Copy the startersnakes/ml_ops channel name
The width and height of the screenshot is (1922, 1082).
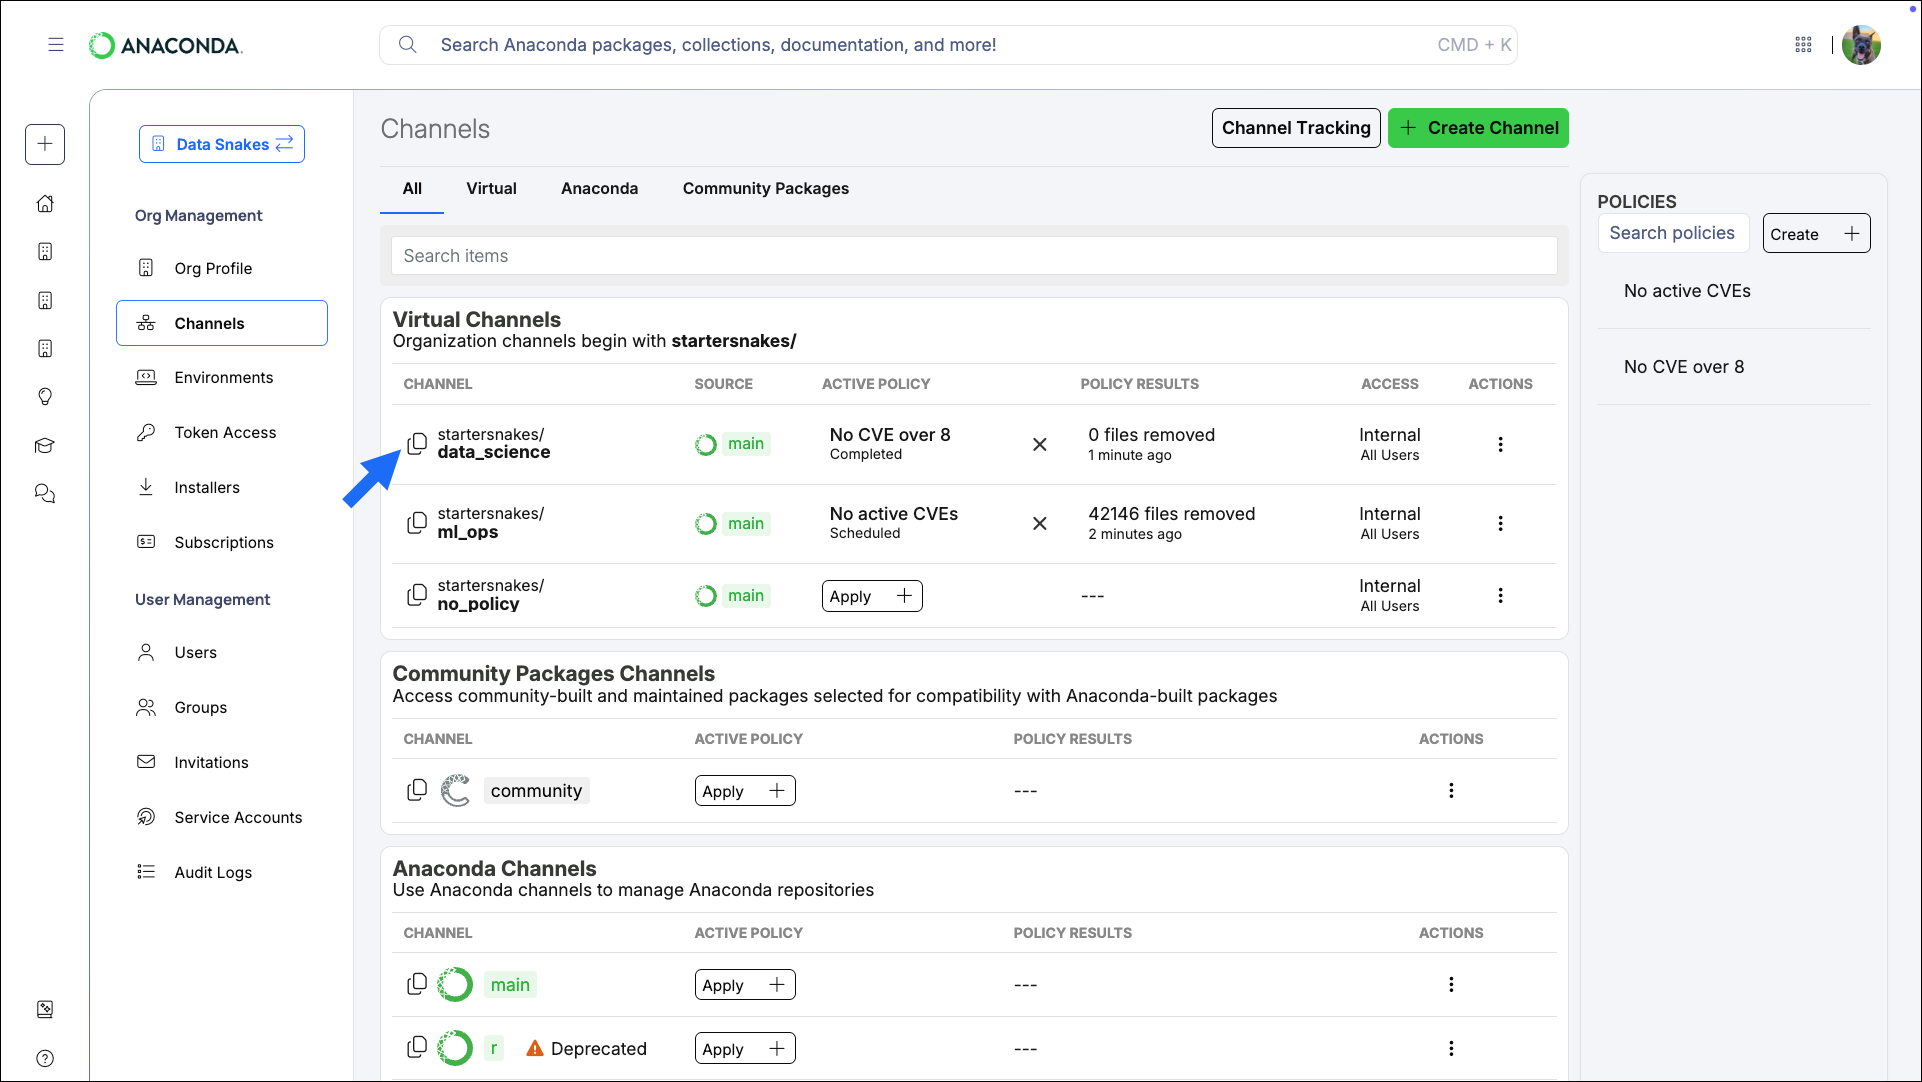point(417,523)
